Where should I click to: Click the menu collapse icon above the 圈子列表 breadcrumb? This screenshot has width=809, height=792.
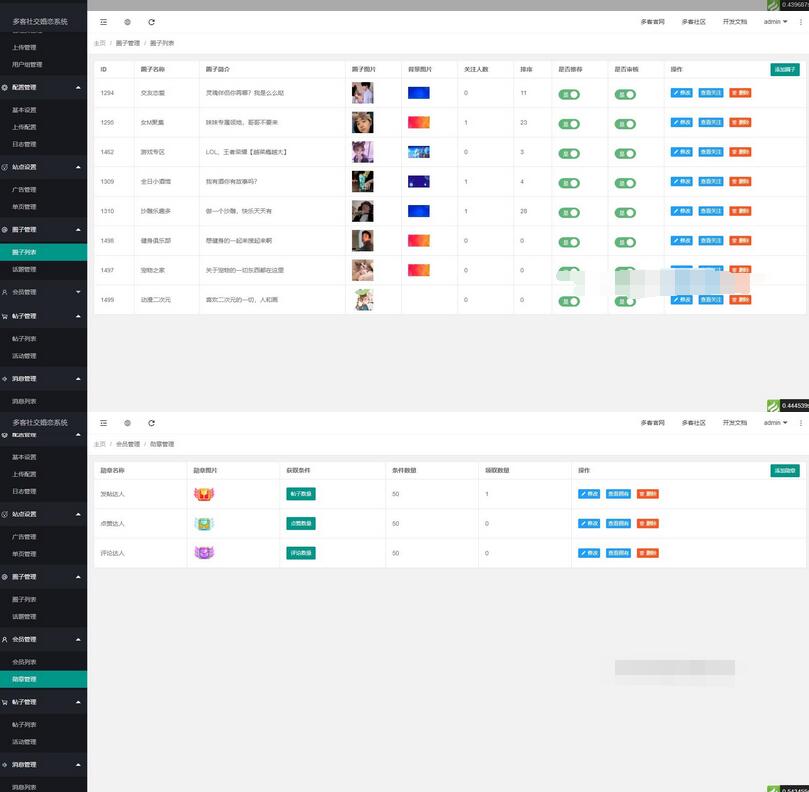tap(103, 21)
